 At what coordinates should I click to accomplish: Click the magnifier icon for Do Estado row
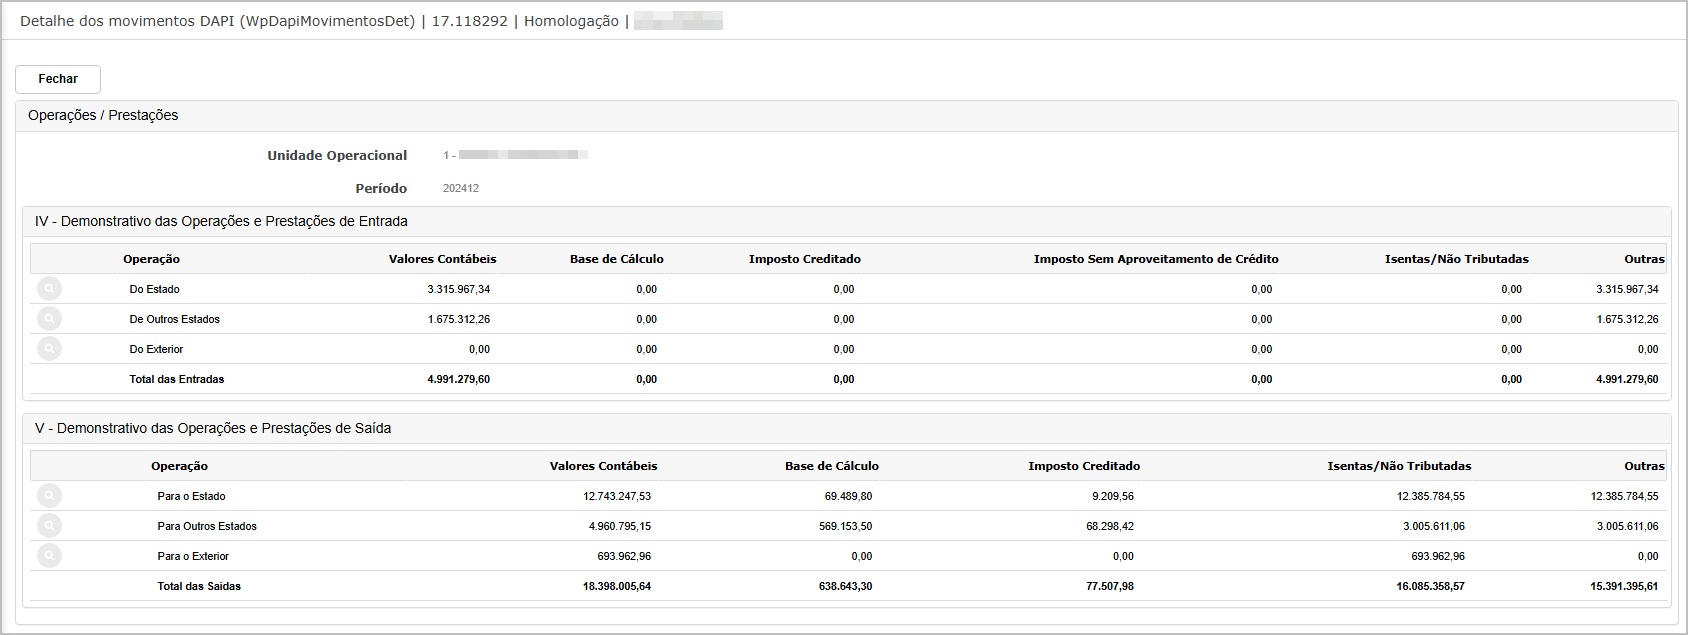49,289
